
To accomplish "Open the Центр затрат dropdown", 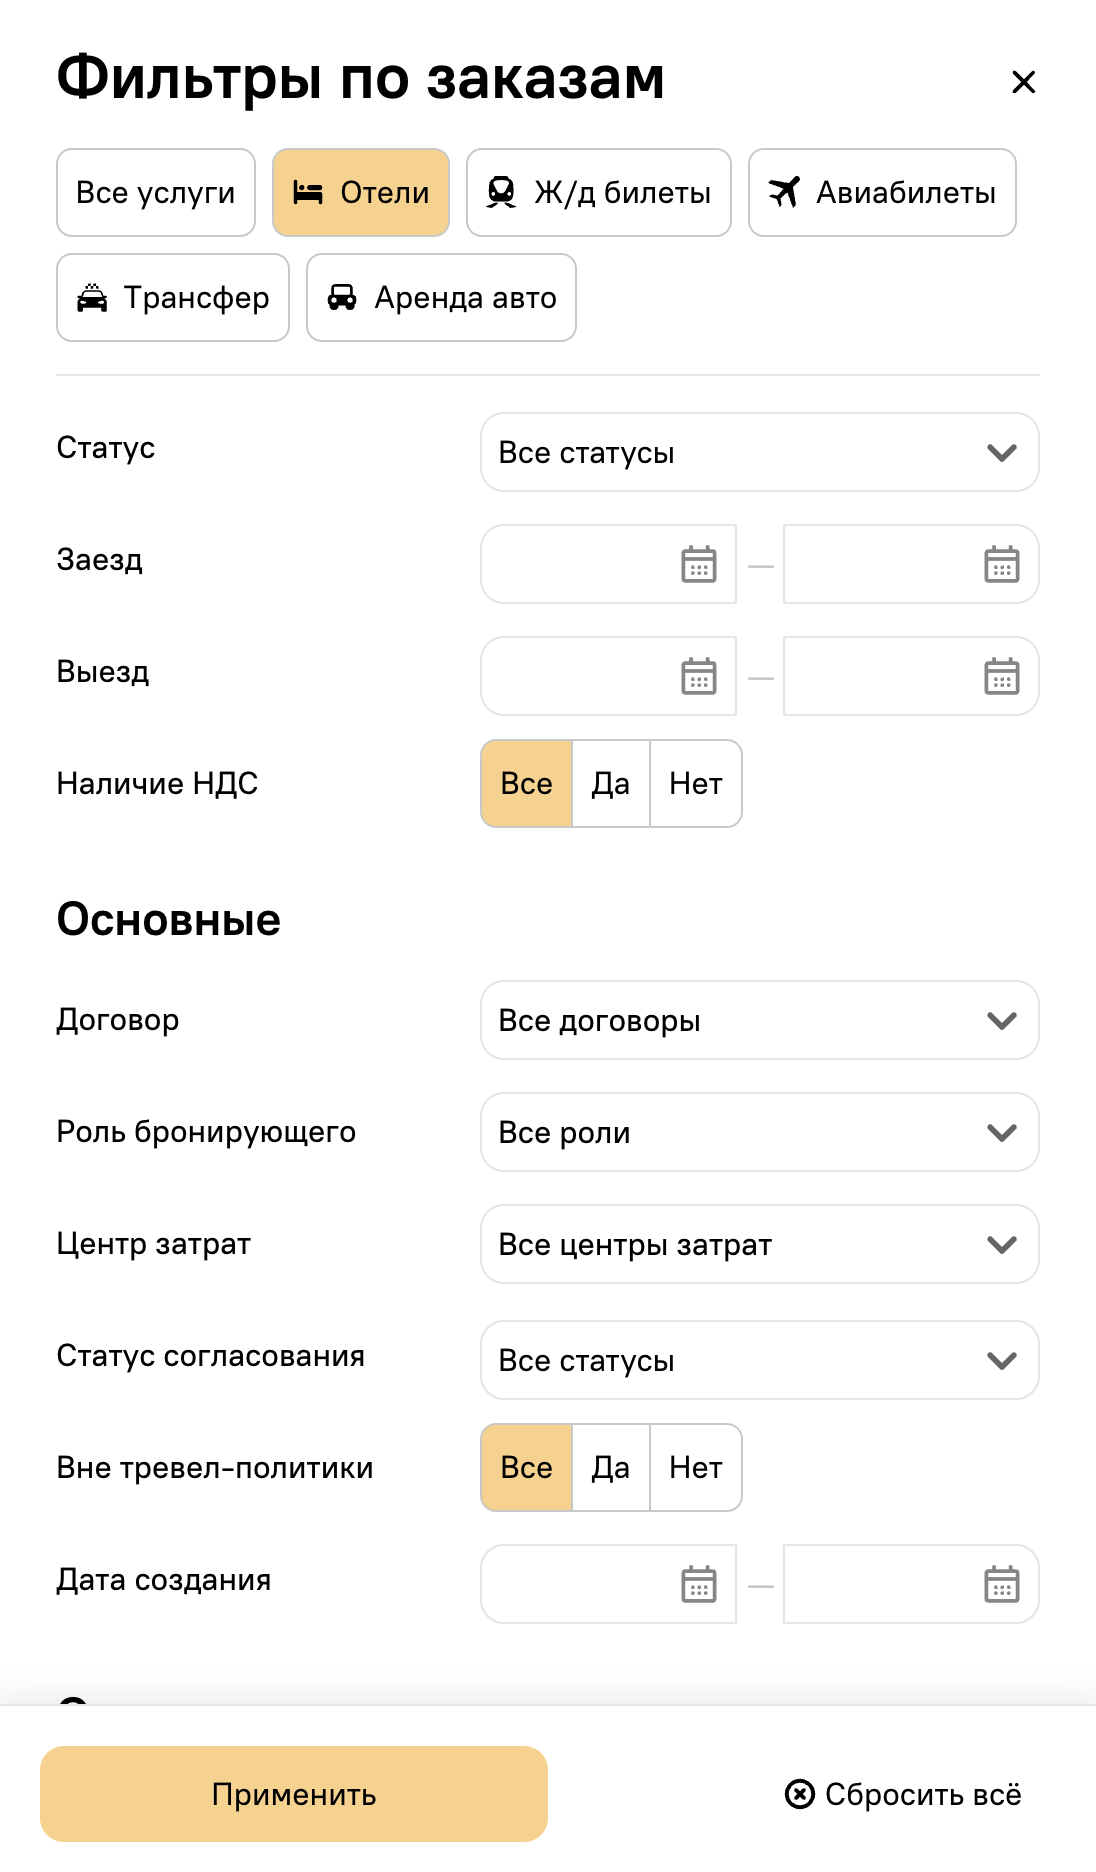I will (x=760, y=1244).
